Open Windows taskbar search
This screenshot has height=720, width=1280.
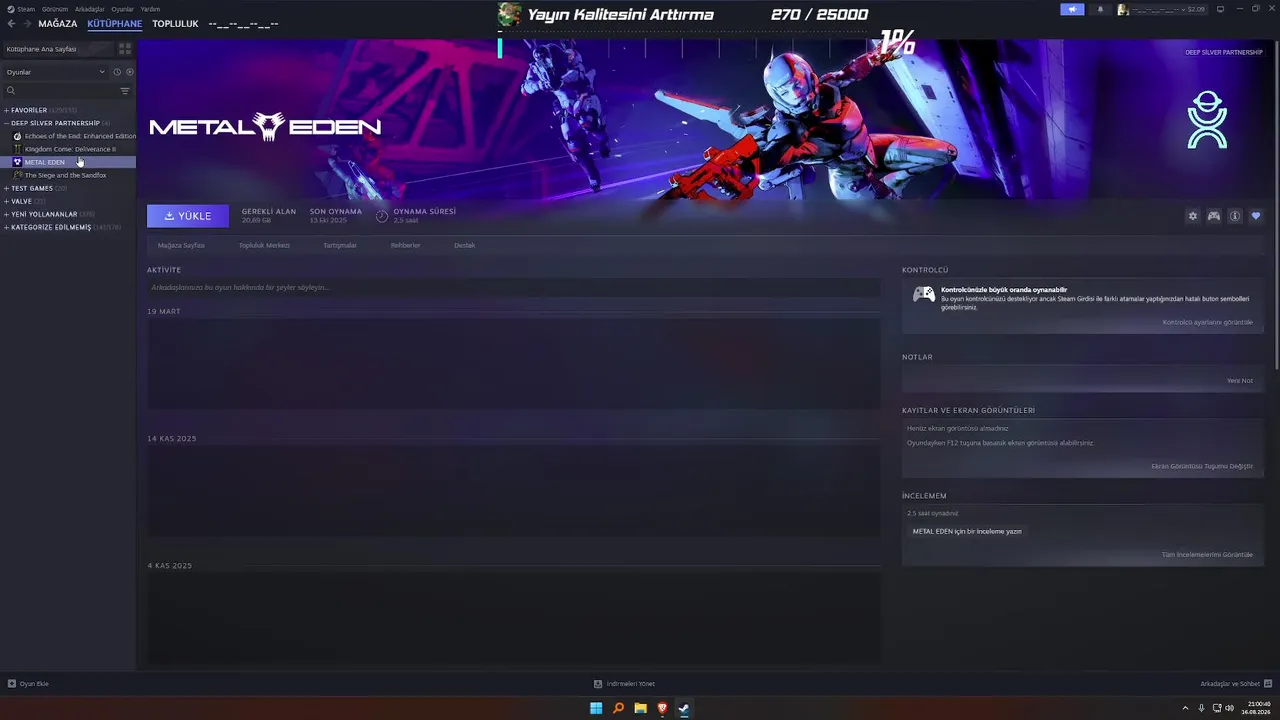click(618, 708)
